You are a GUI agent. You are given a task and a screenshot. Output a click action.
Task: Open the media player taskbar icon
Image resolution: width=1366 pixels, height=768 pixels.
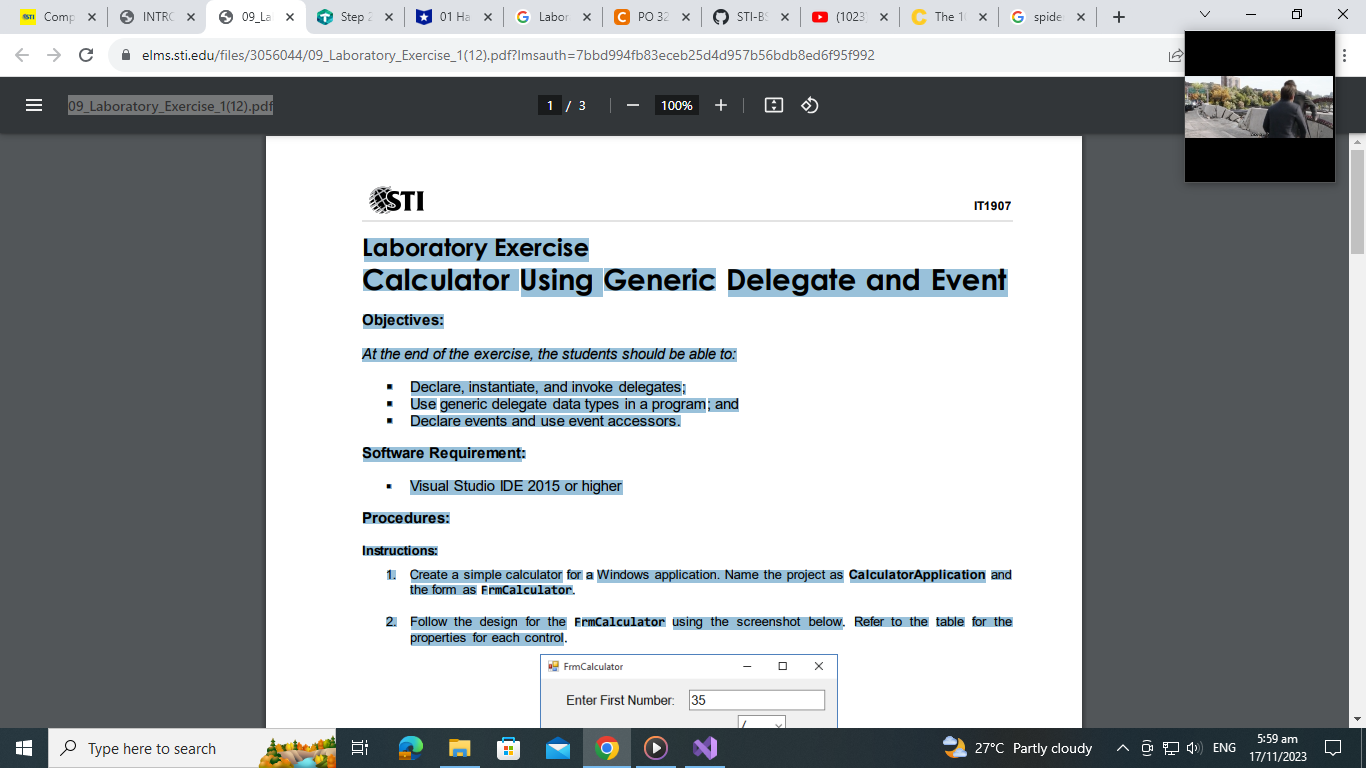coord(655,748)
